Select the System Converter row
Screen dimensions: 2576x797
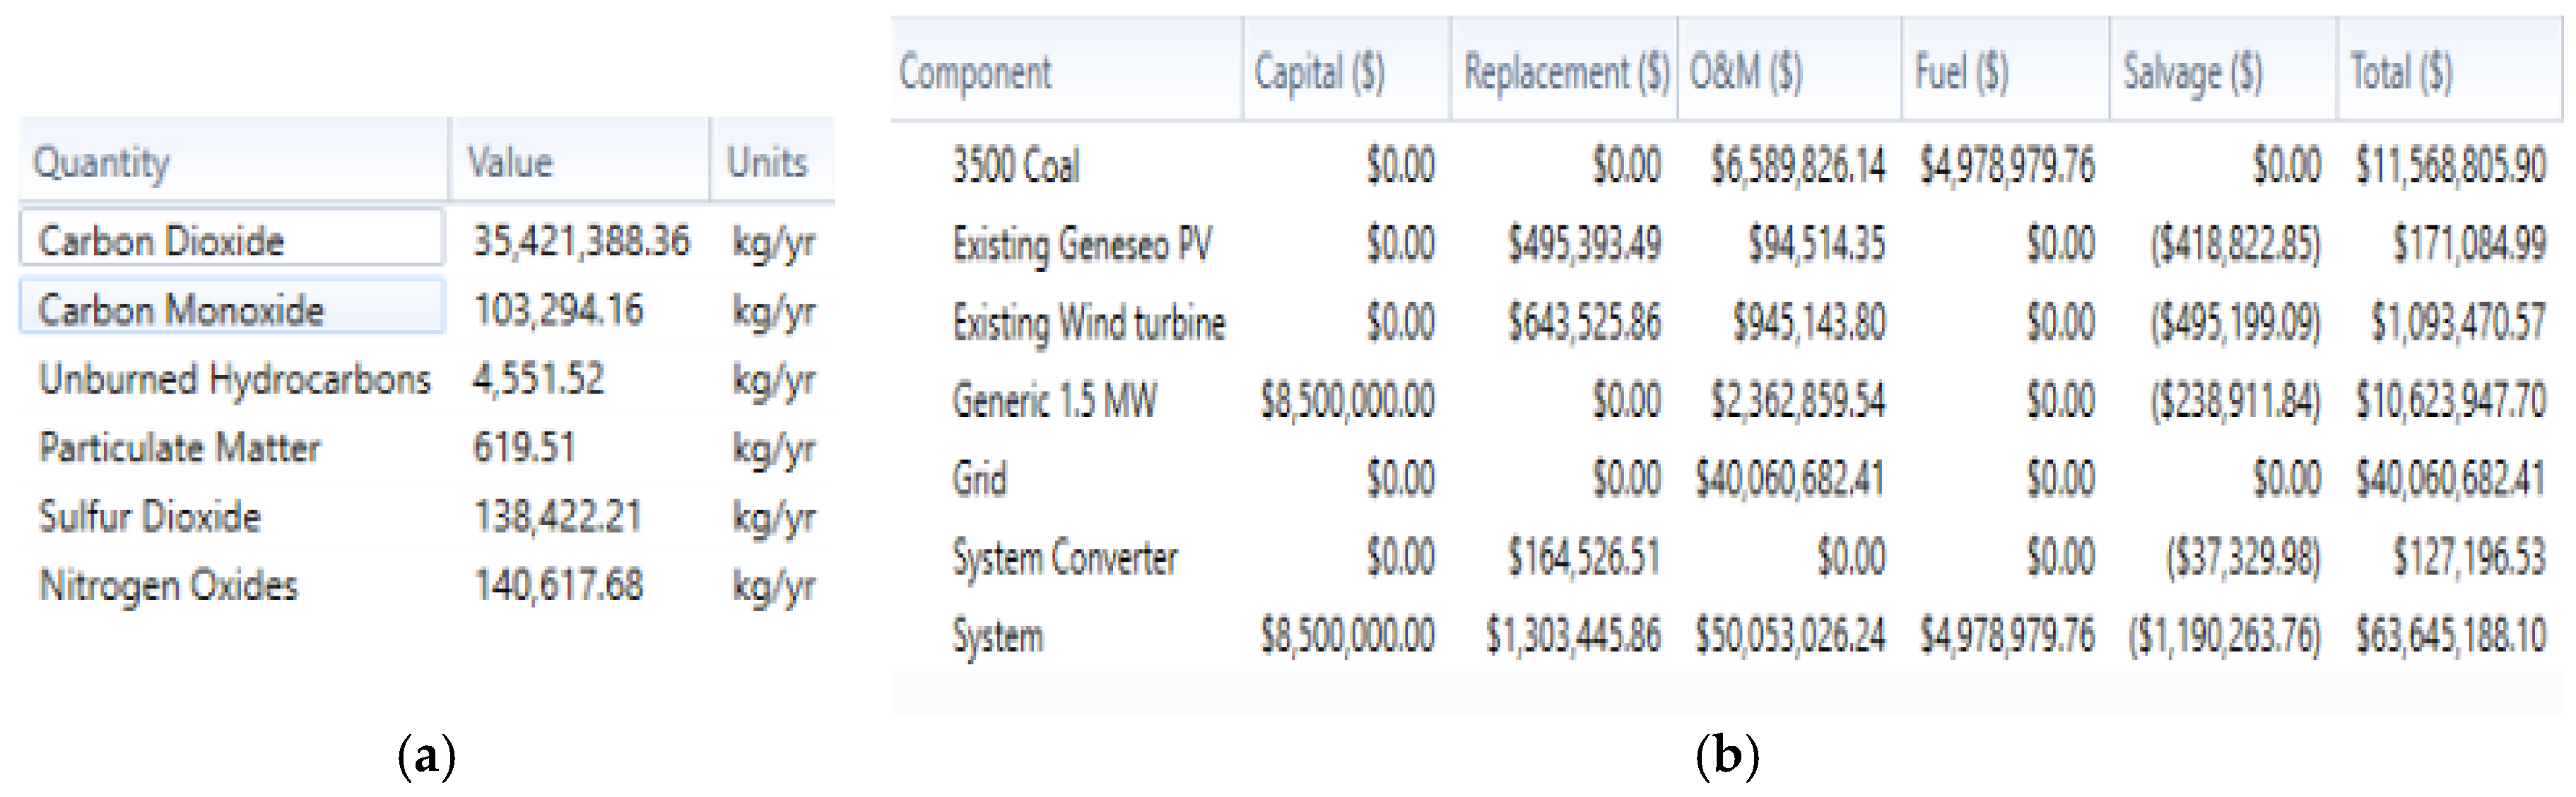click(1065, 558)
